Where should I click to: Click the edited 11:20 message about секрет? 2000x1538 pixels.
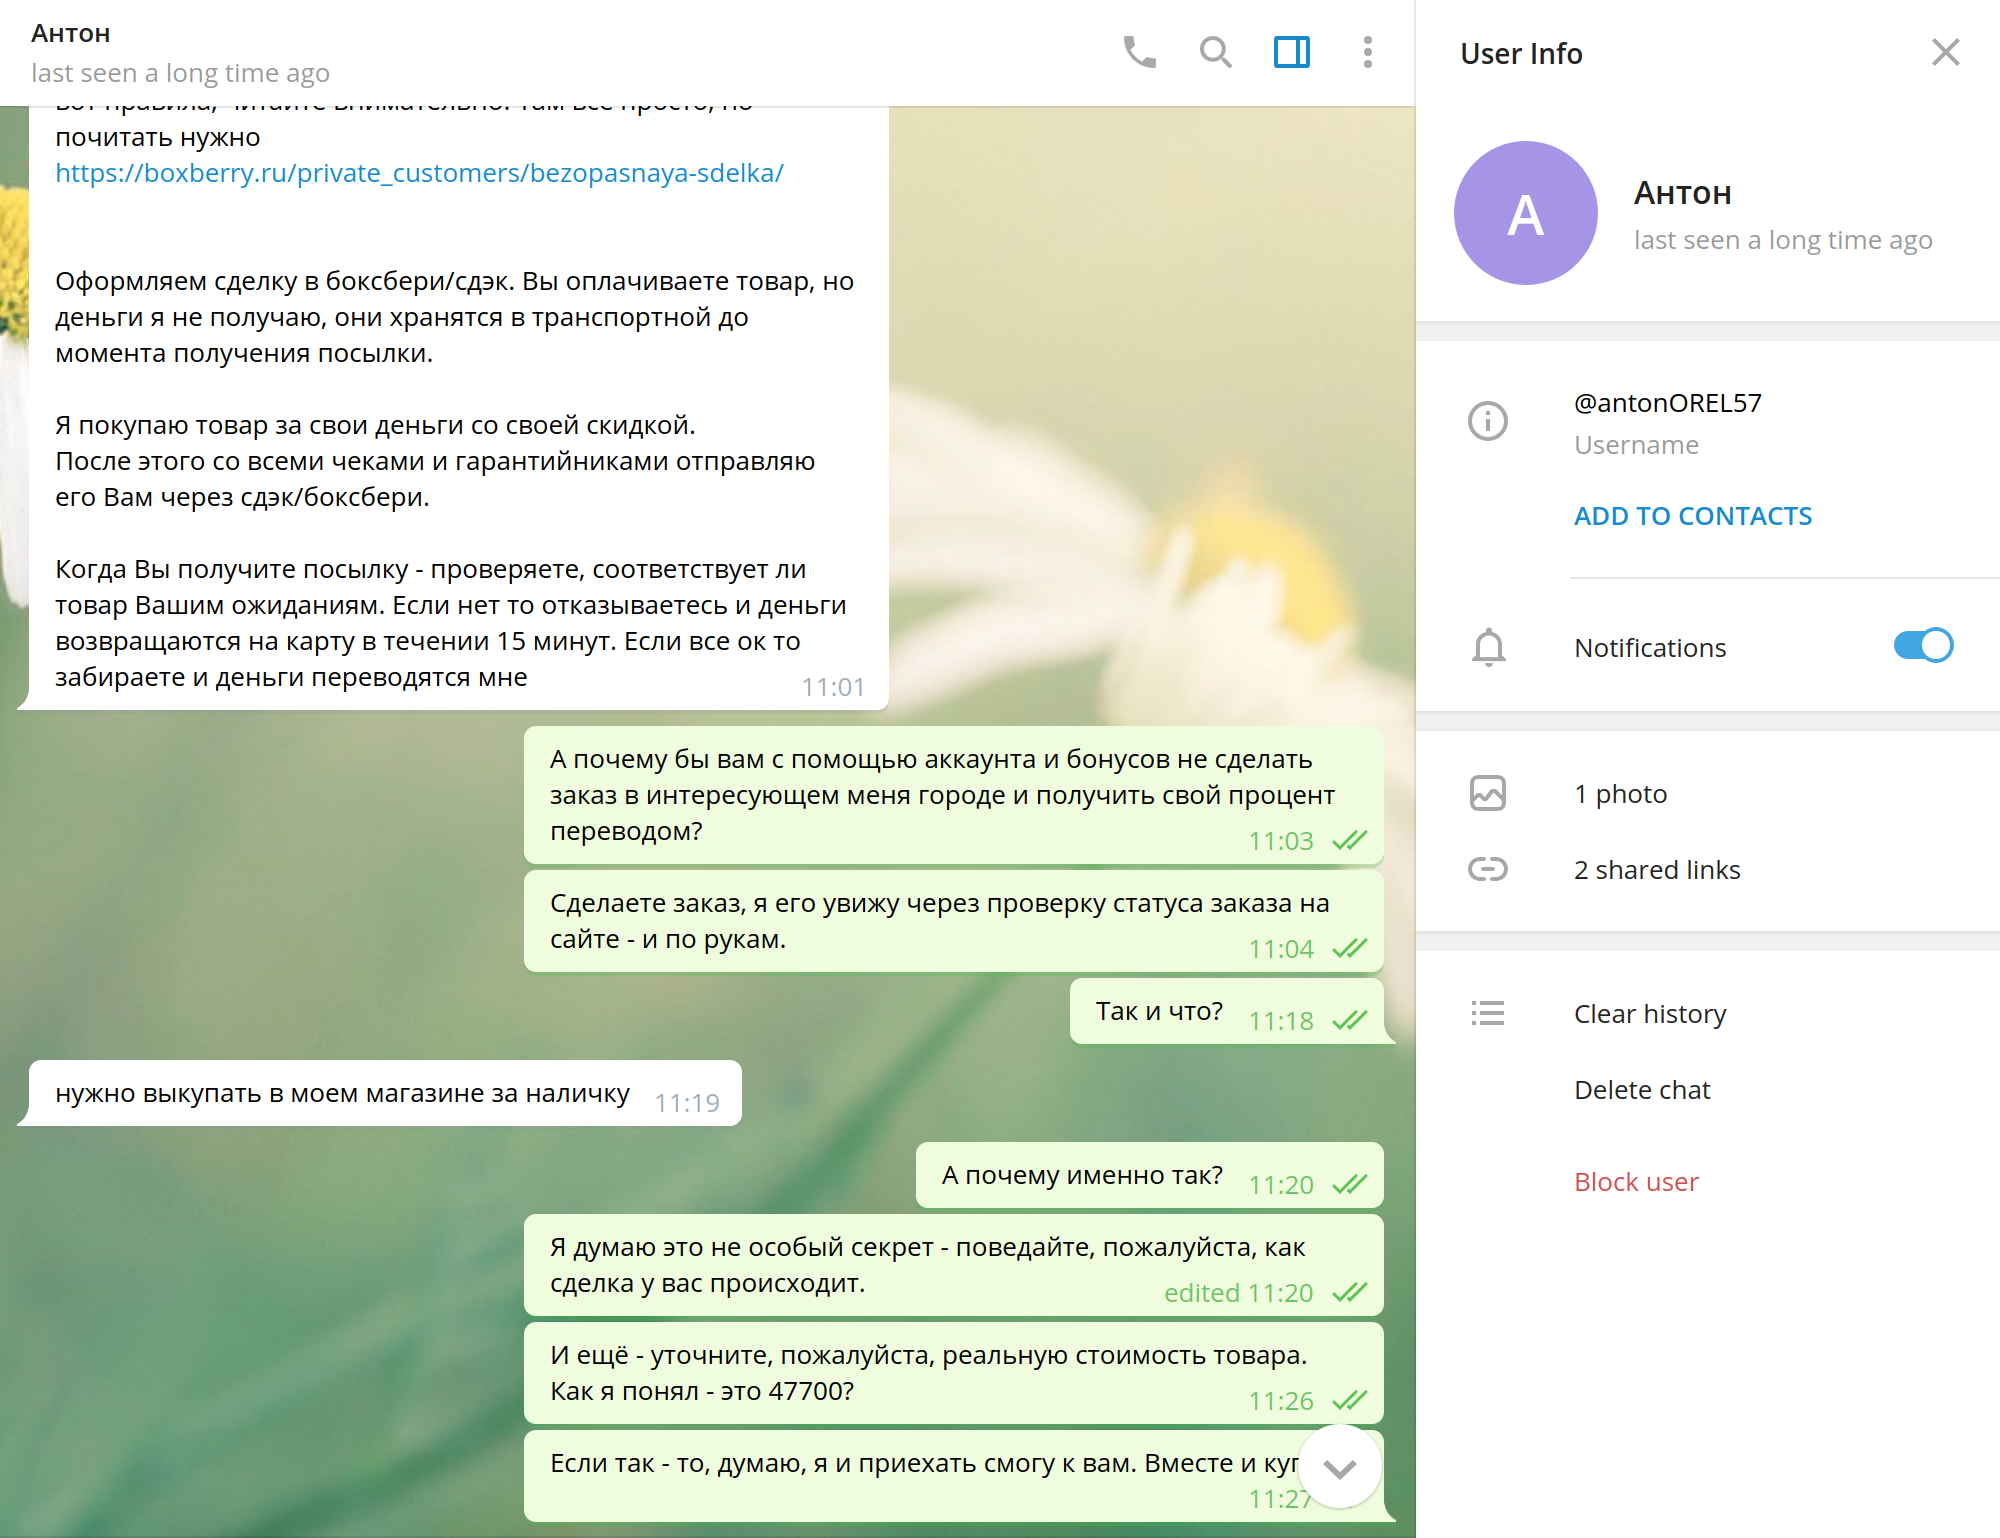(954, 1265)
